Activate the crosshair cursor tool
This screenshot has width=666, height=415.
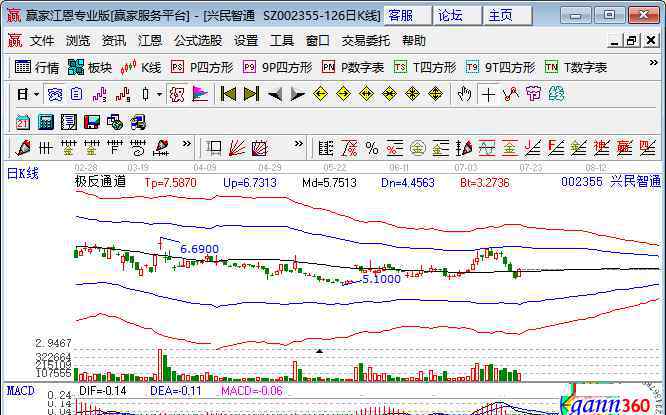(x=488, y=94)
